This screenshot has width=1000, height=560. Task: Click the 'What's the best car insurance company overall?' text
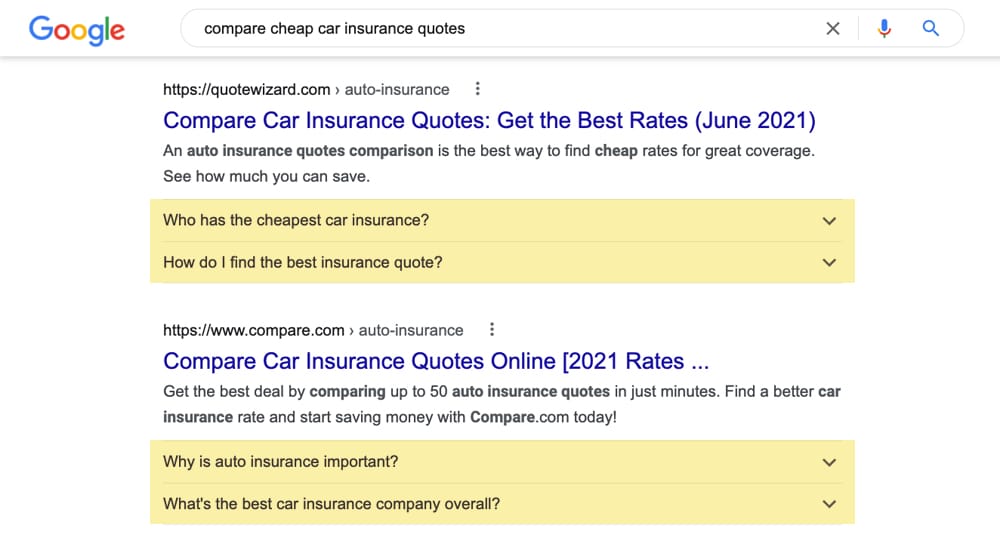(x=331, y=504)
